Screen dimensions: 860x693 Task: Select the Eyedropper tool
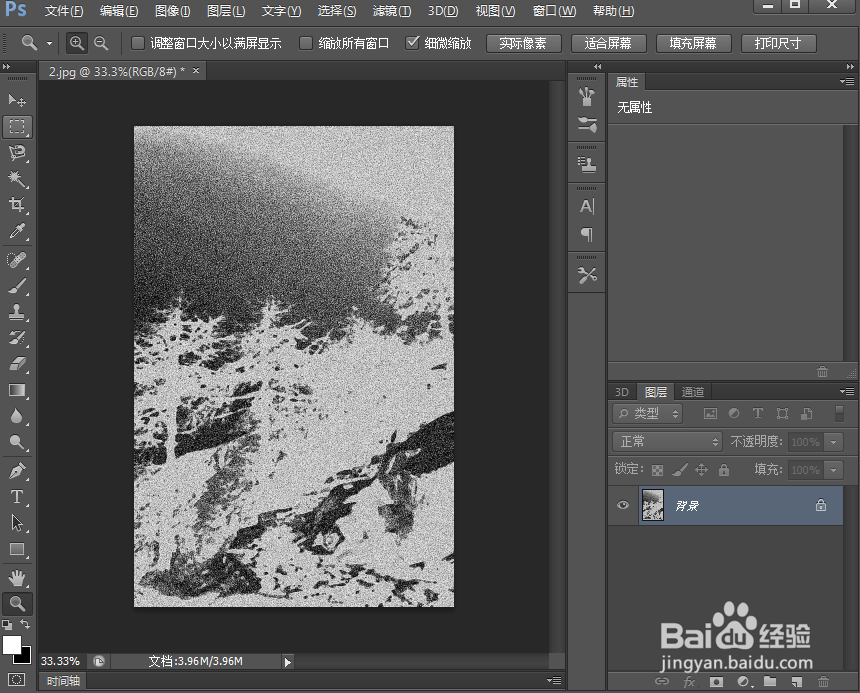coord(17,231)
